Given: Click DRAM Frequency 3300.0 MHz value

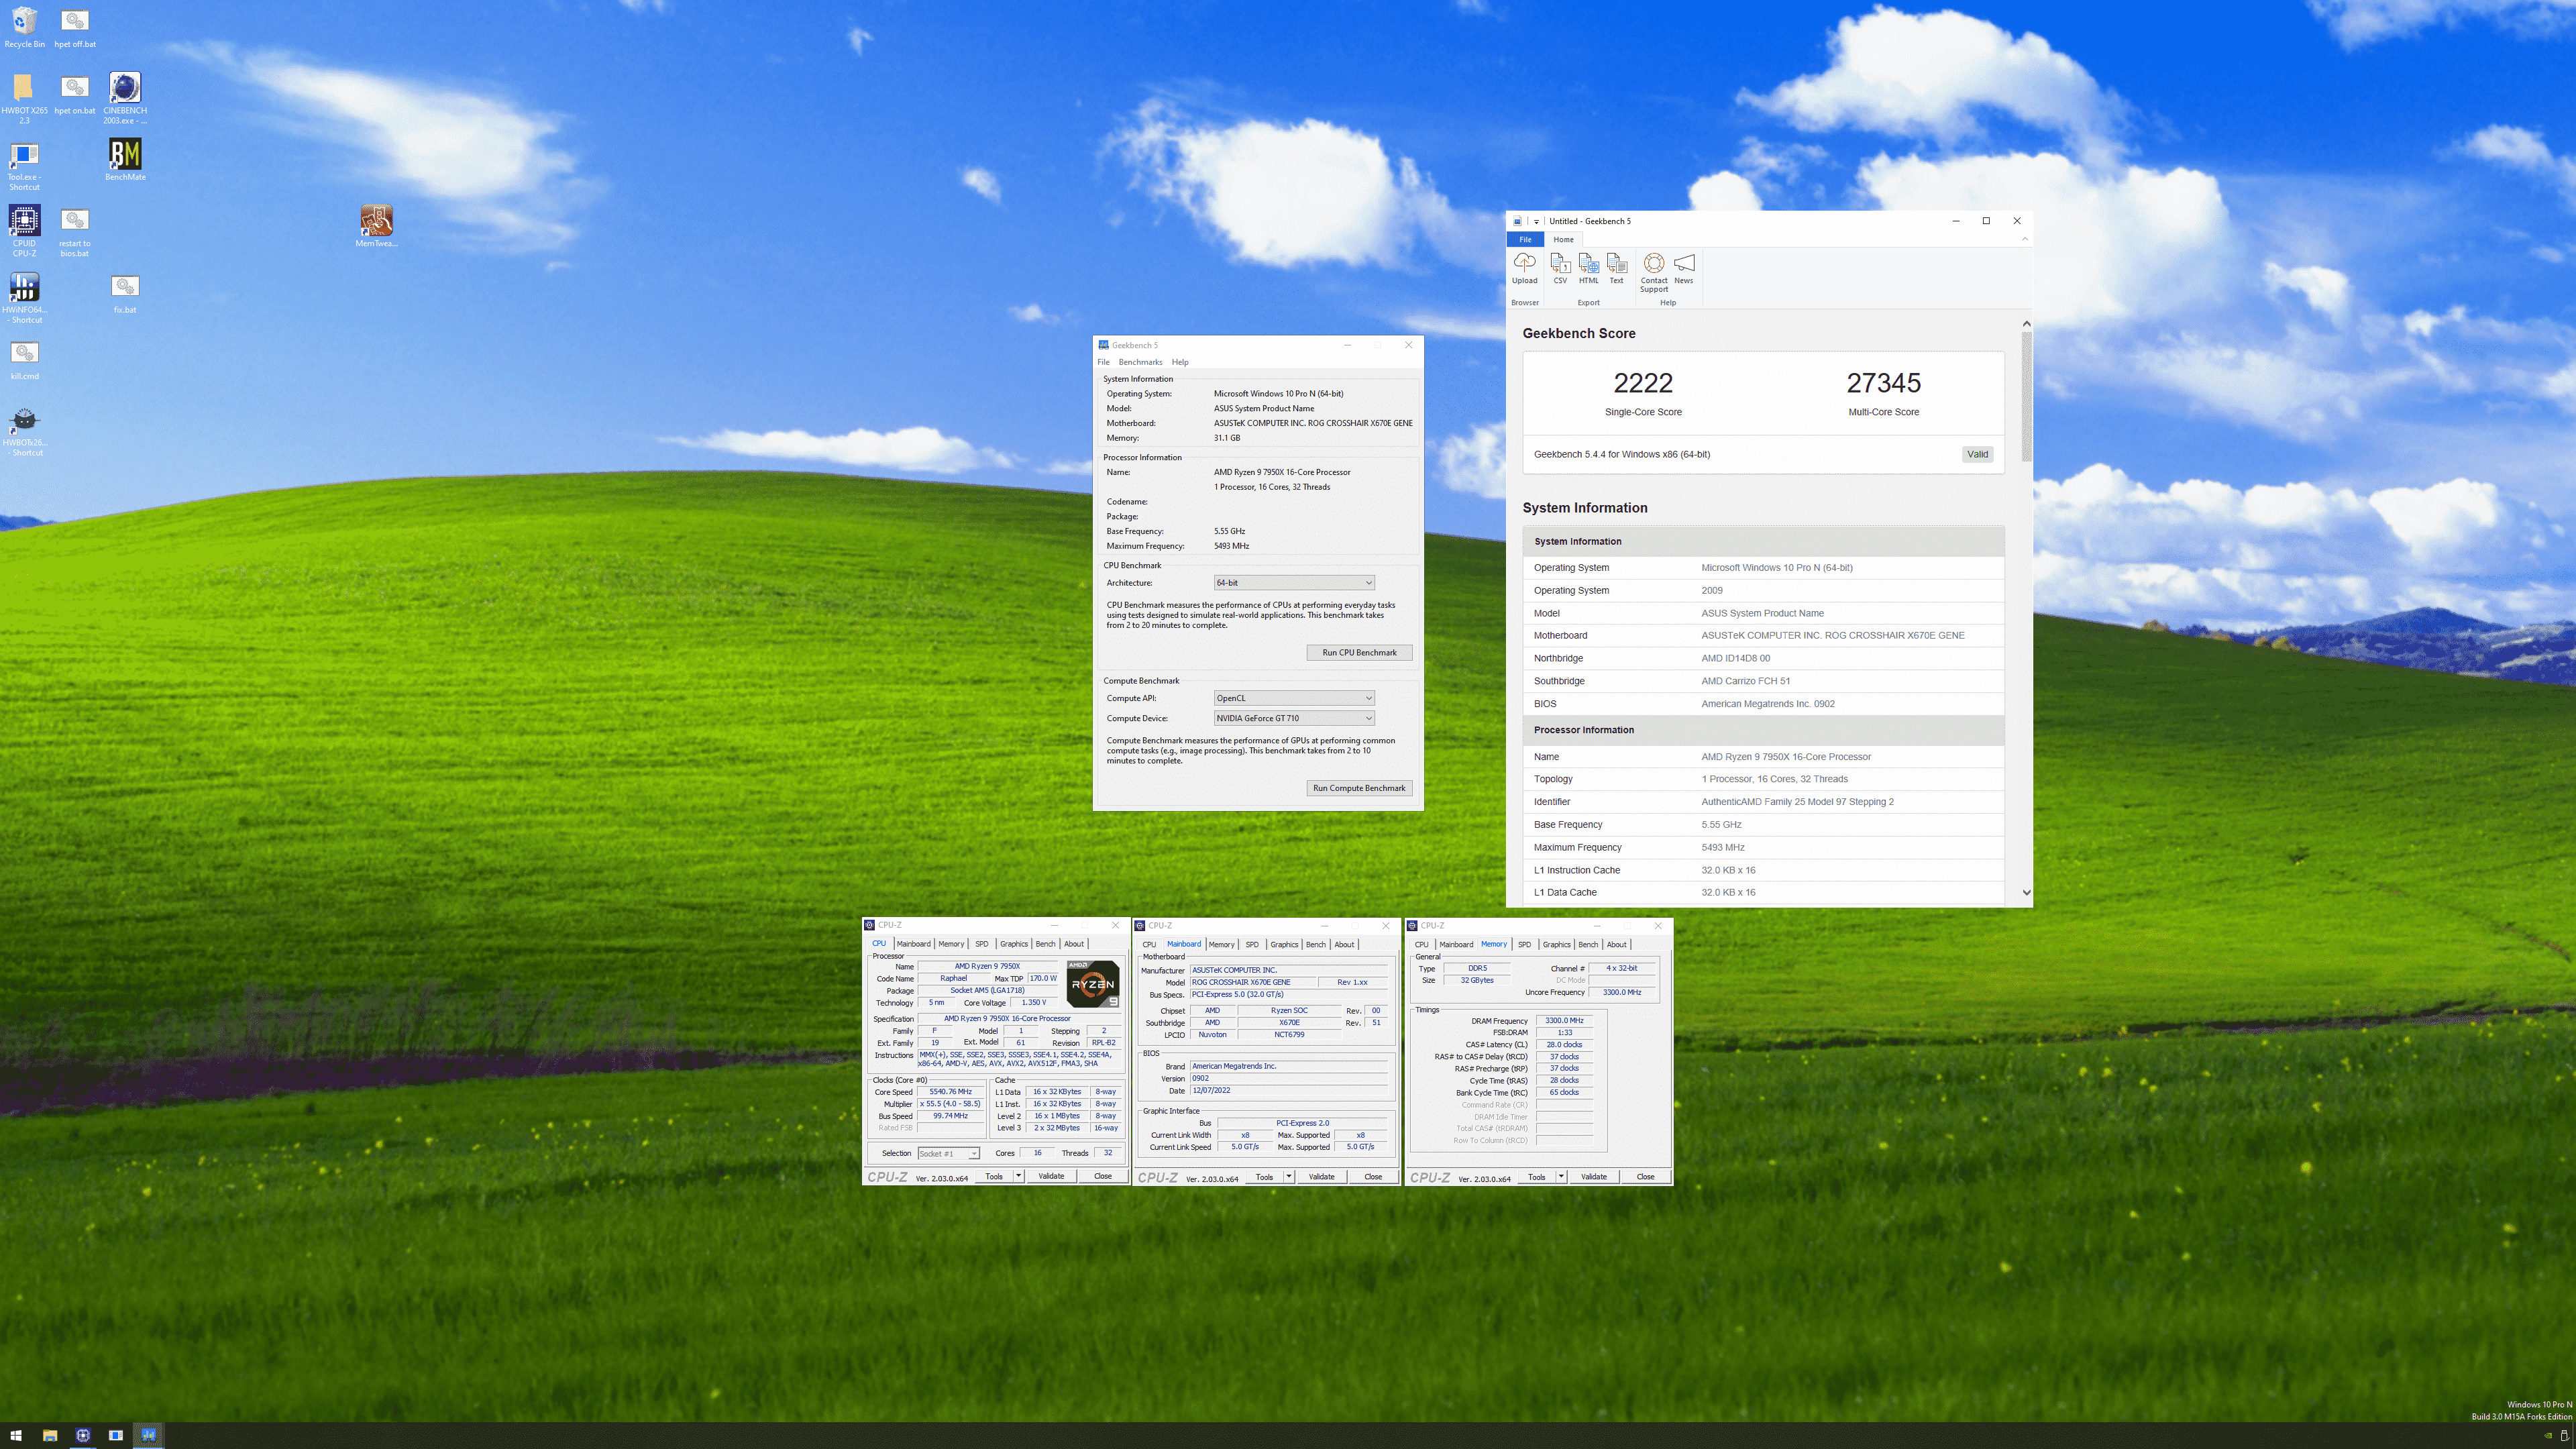Looking at the screenshot, I should pos(1564,1021).
